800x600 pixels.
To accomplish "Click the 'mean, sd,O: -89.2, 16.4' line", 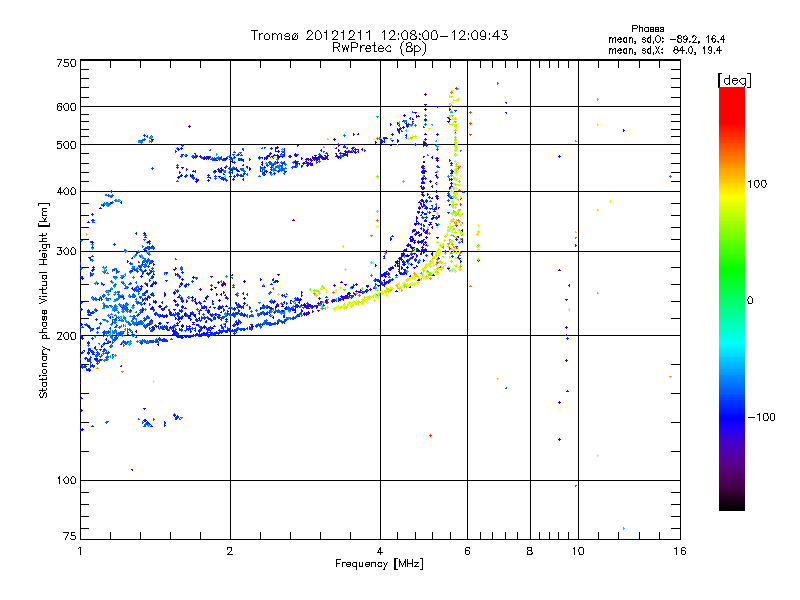I will (666, 39).
